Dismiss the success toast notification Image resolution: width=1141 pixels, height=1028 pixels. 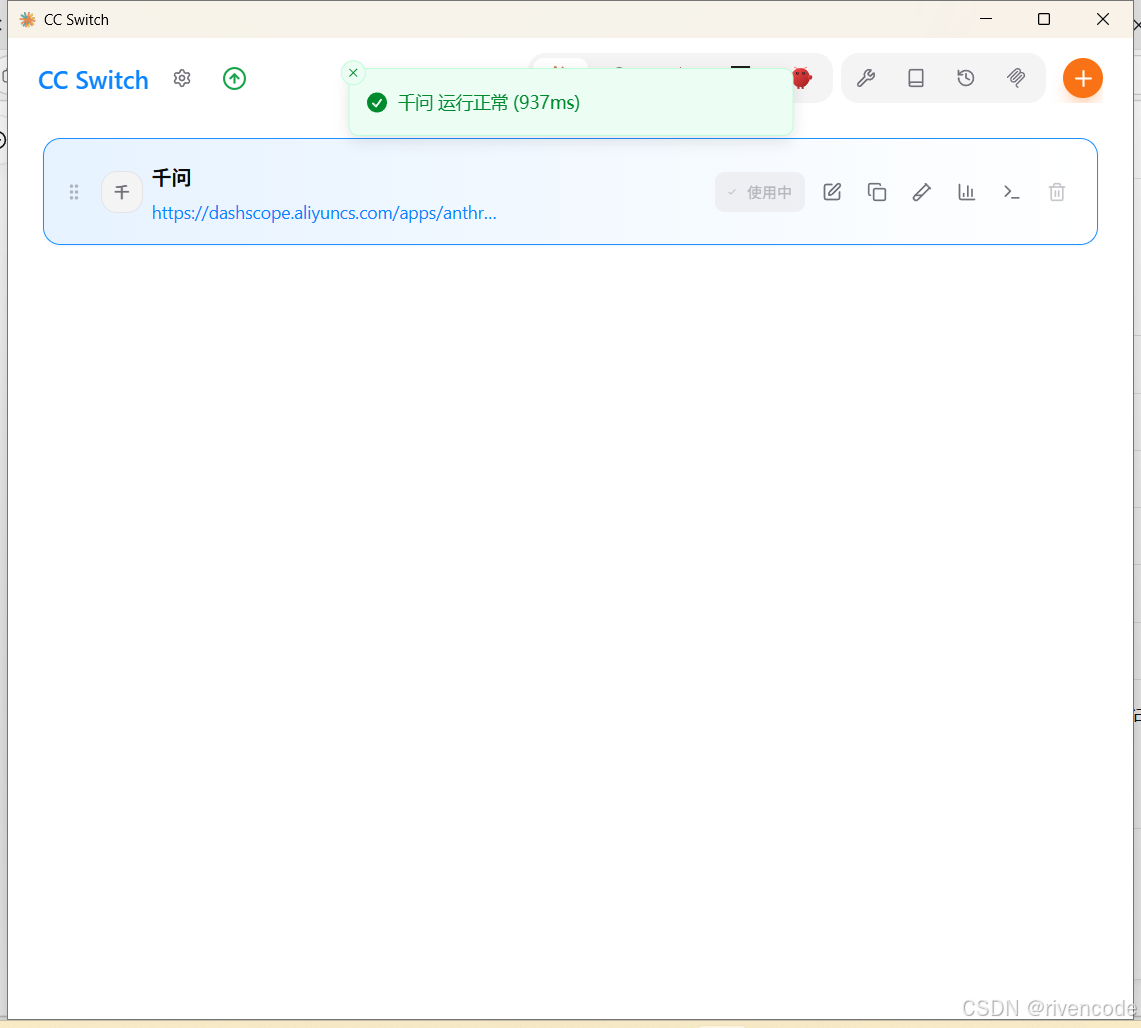click(x=353, y=73)
